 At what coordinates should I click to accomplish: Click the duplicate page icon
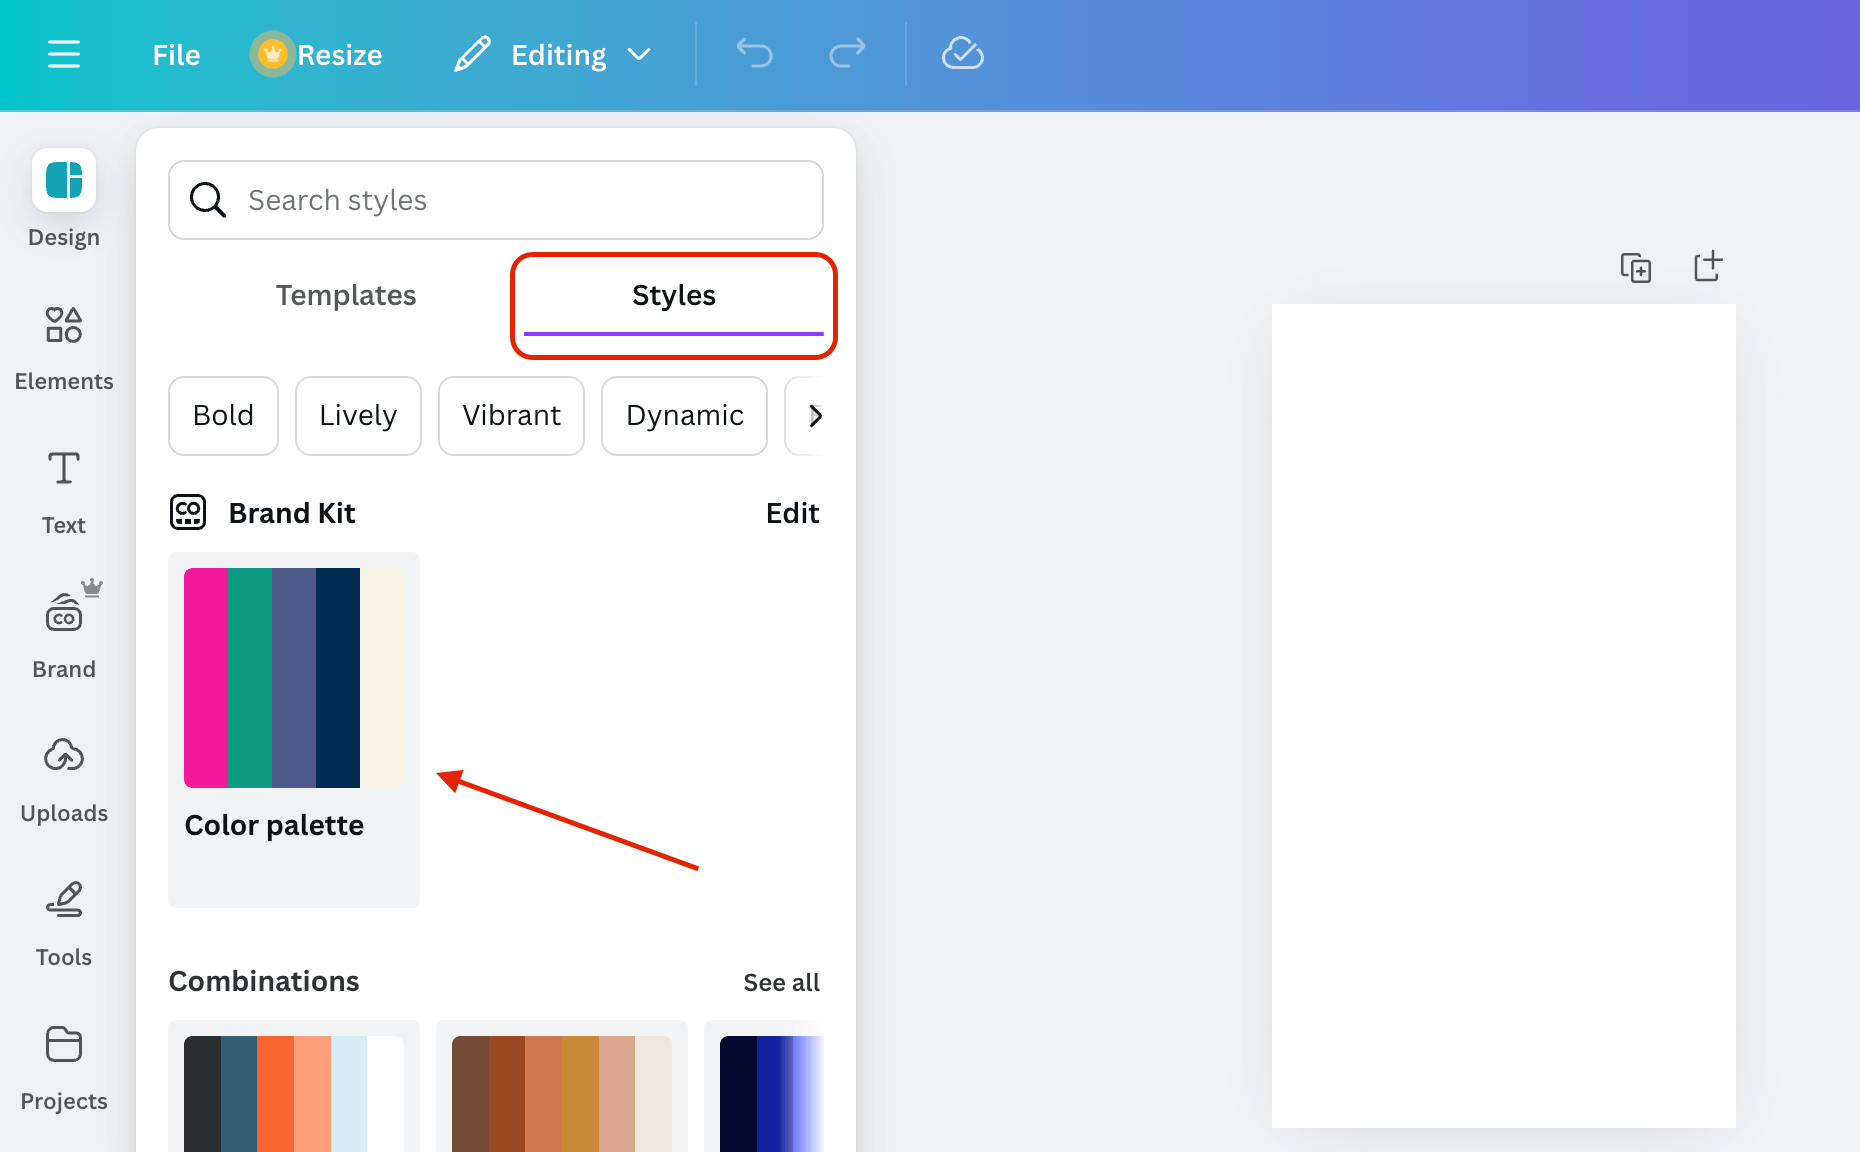[1636, 268]
